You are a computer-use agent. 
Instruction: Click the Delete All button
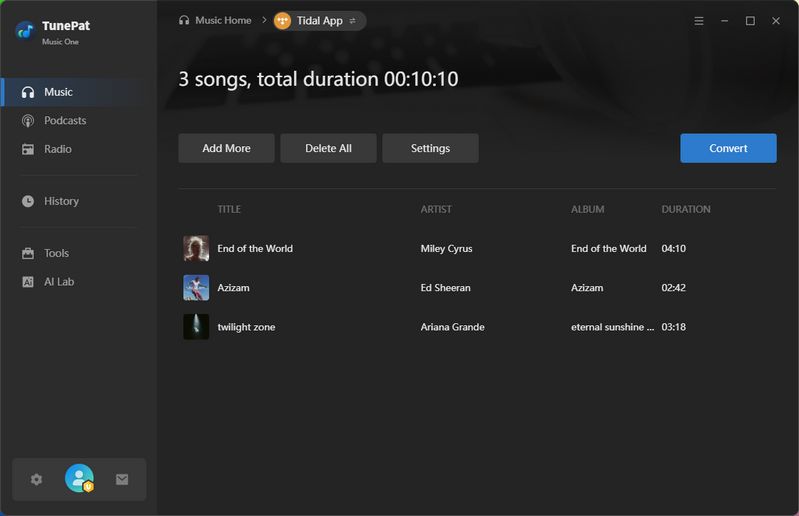[328, 148]
